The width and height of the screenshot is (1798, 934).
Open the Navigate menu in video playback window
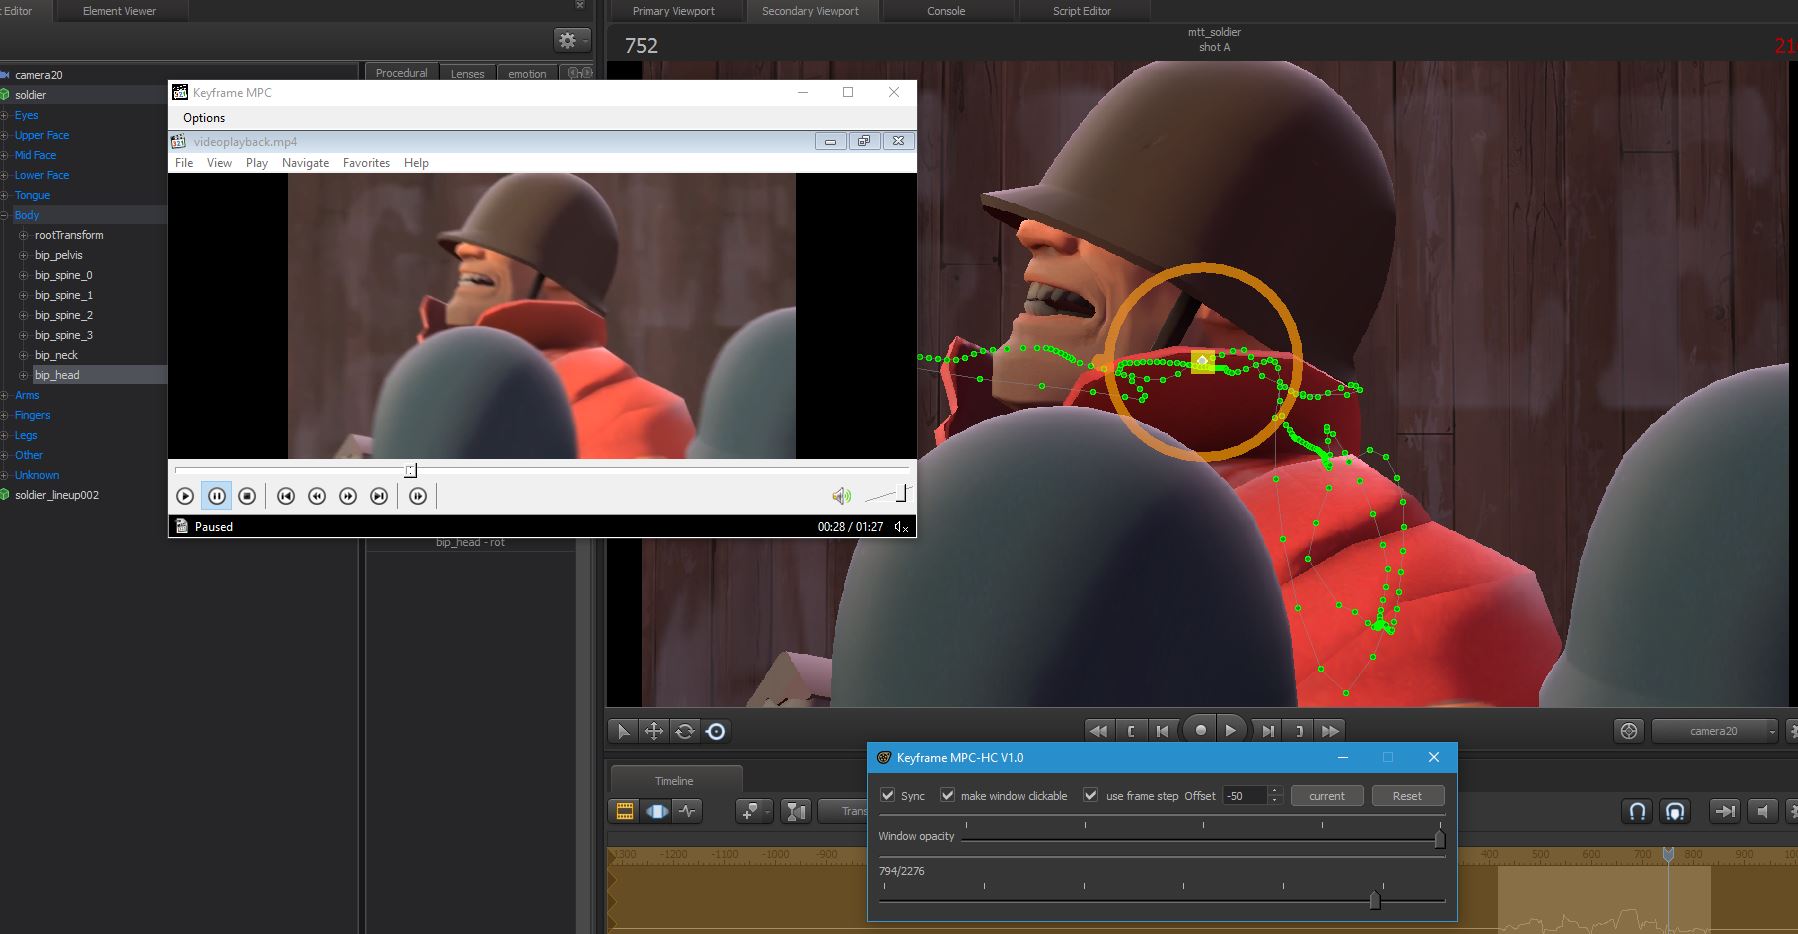coord(305,162)
